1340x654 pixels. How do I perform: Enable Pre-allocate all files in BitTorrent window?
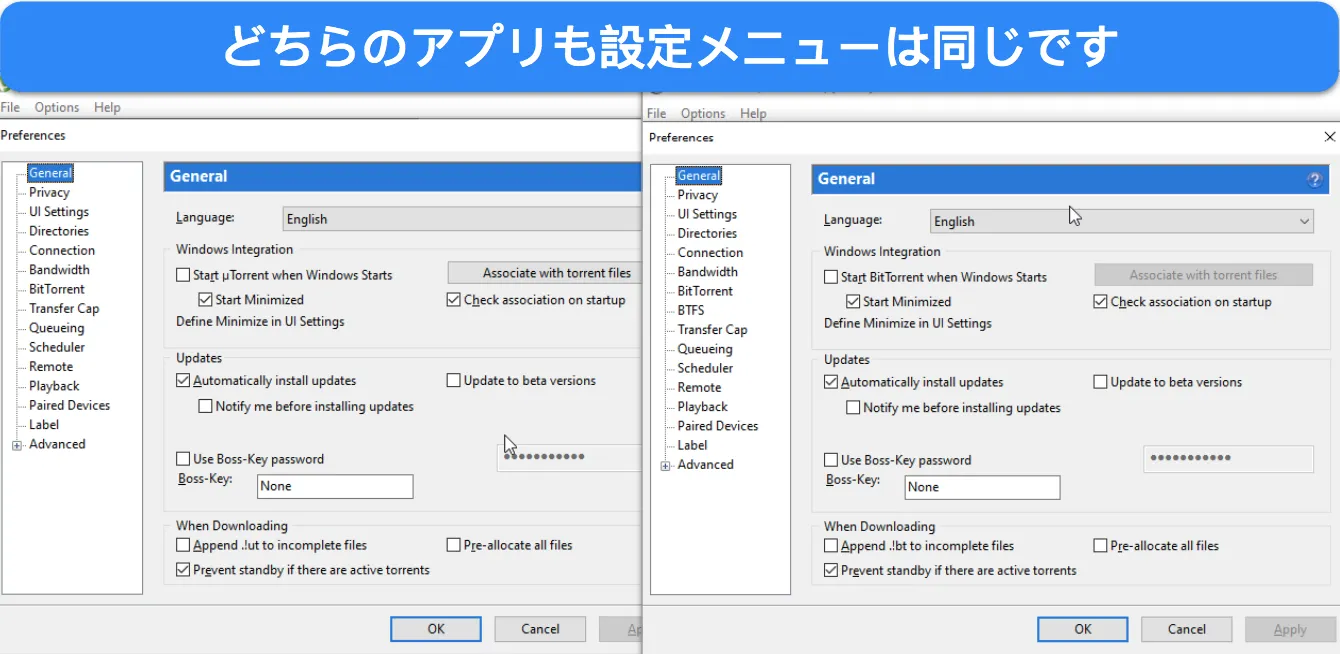coord(1101,546)
